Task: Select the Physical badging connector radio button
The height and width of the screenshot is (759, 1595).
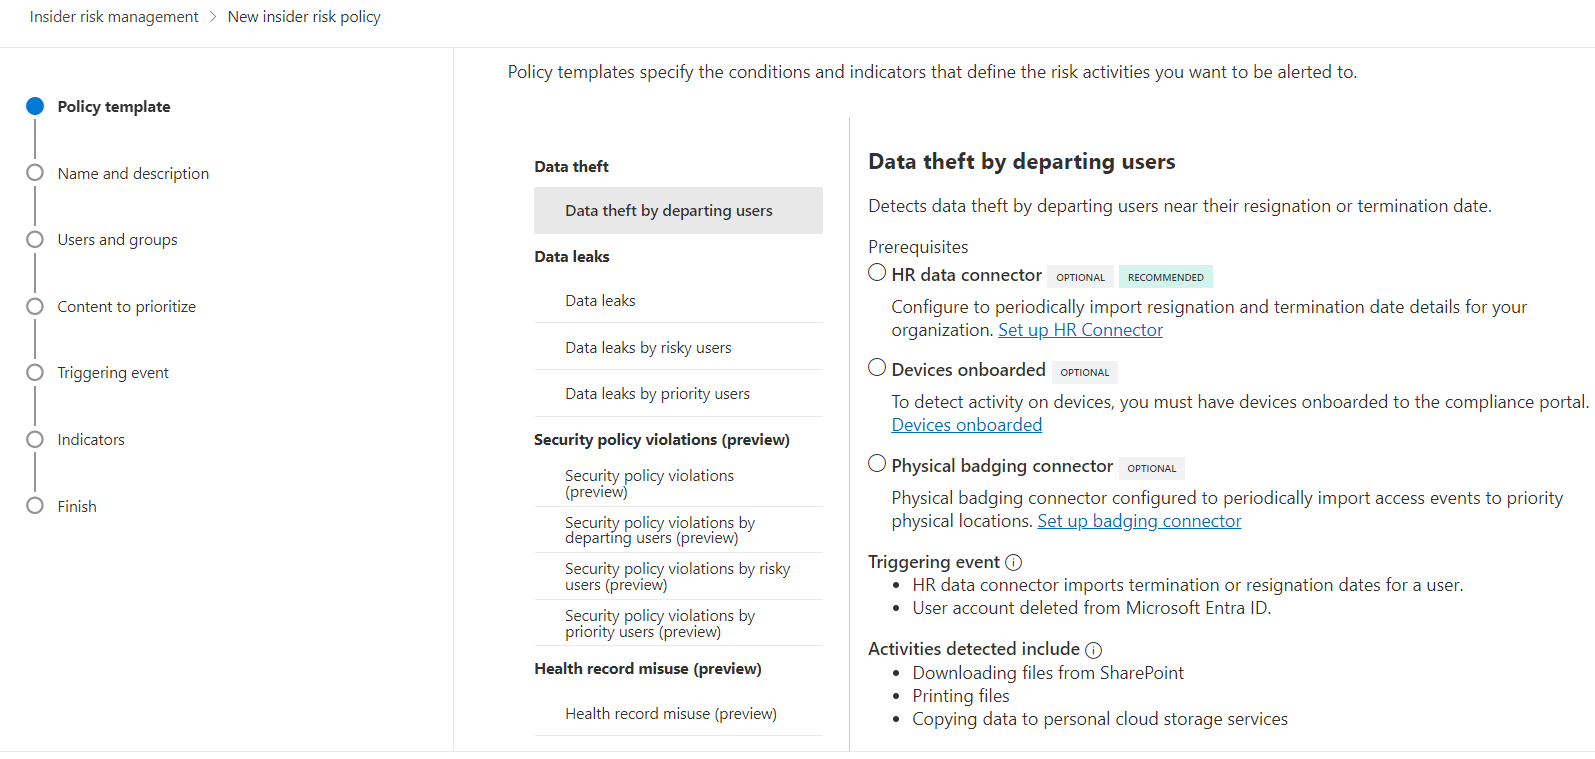Action: (x=877, y=463)
